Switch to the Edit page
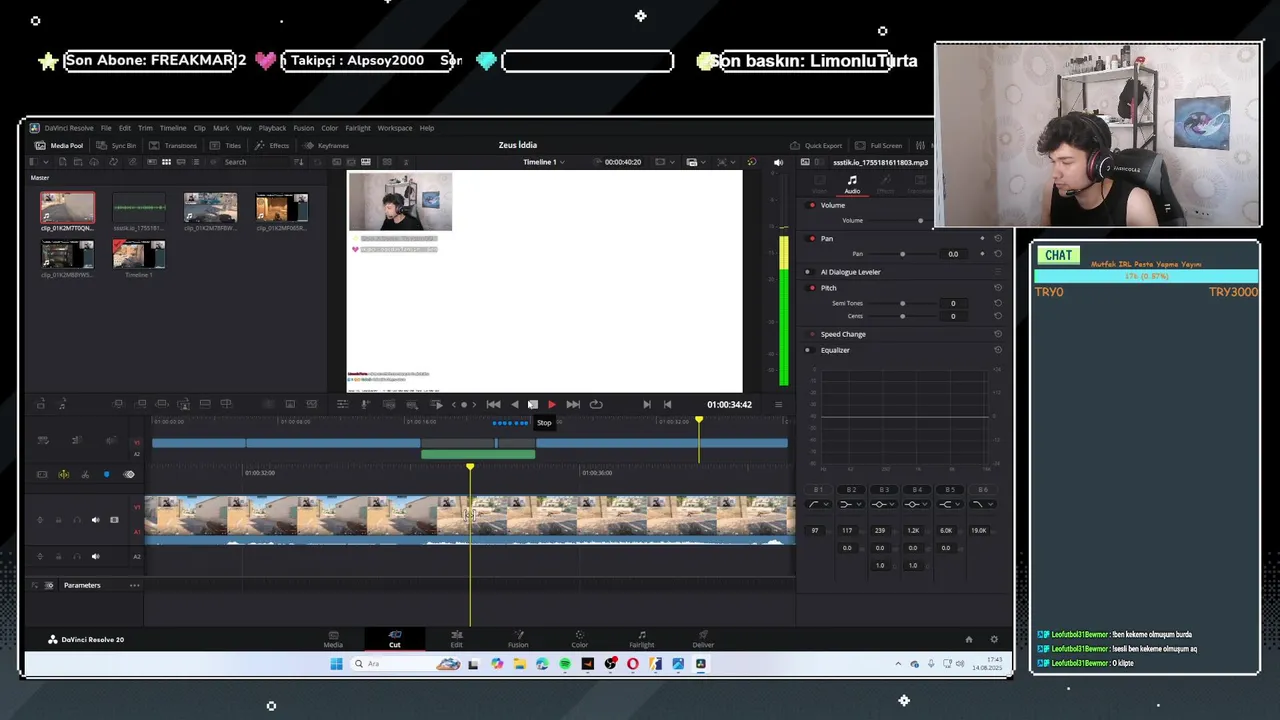 coord(456,639)
